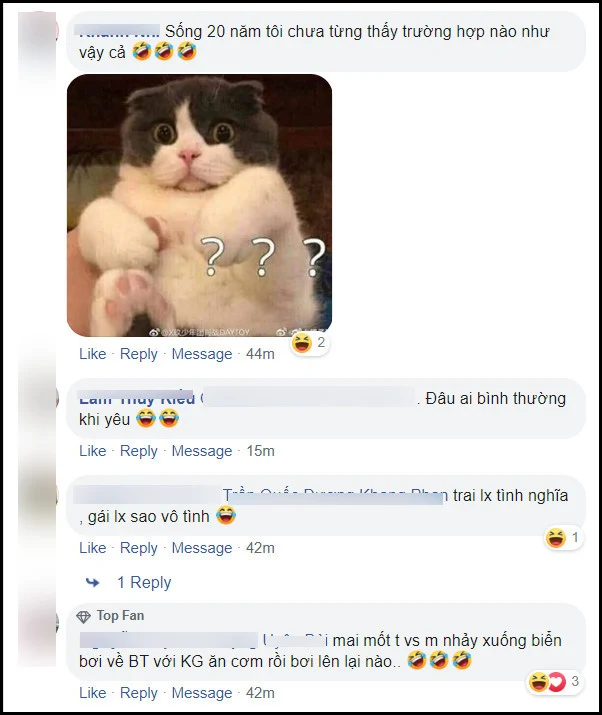
Task: Click the Top Fan diamond badge icon
Action: (83, 617)
